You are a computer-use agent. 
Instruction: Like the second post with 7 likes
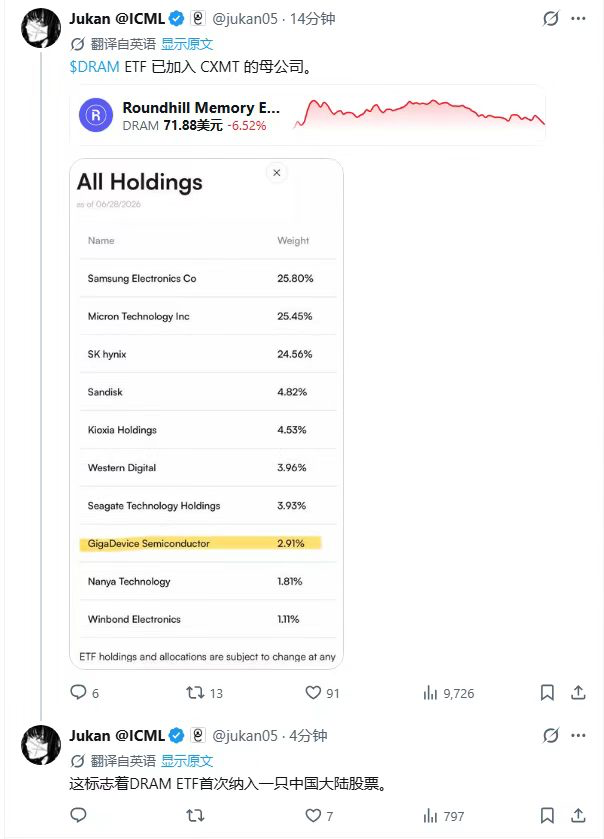[x=319, y=816]
